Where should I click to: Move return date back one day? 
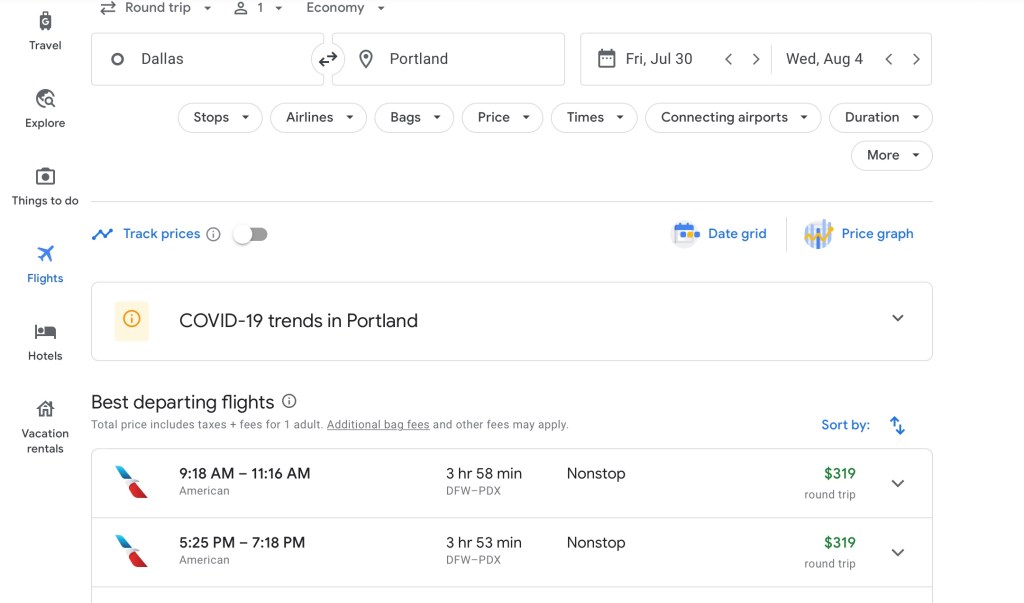click(x=888, y=59)
